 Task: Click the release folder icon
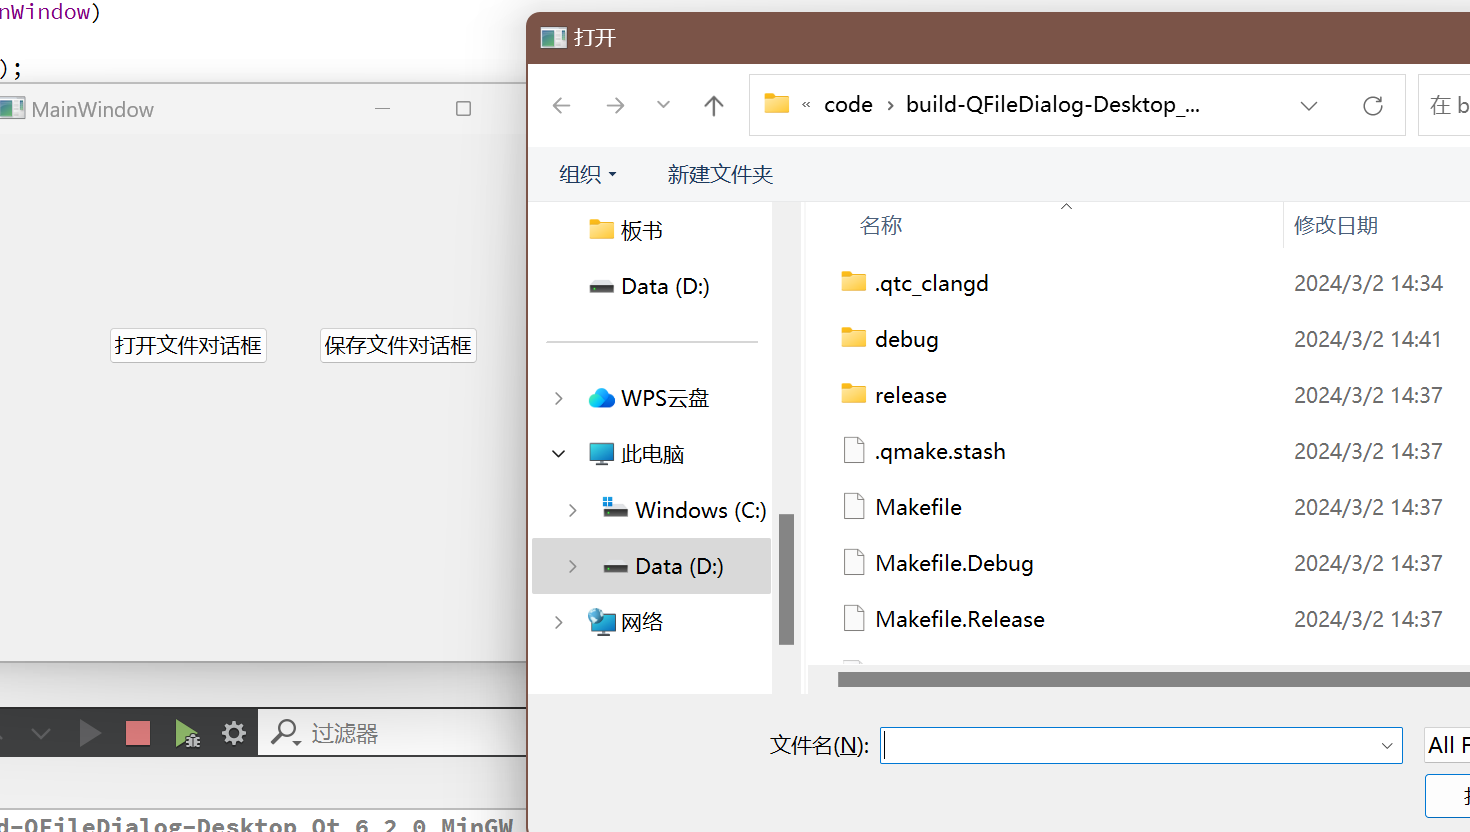(x=854, y=394)
